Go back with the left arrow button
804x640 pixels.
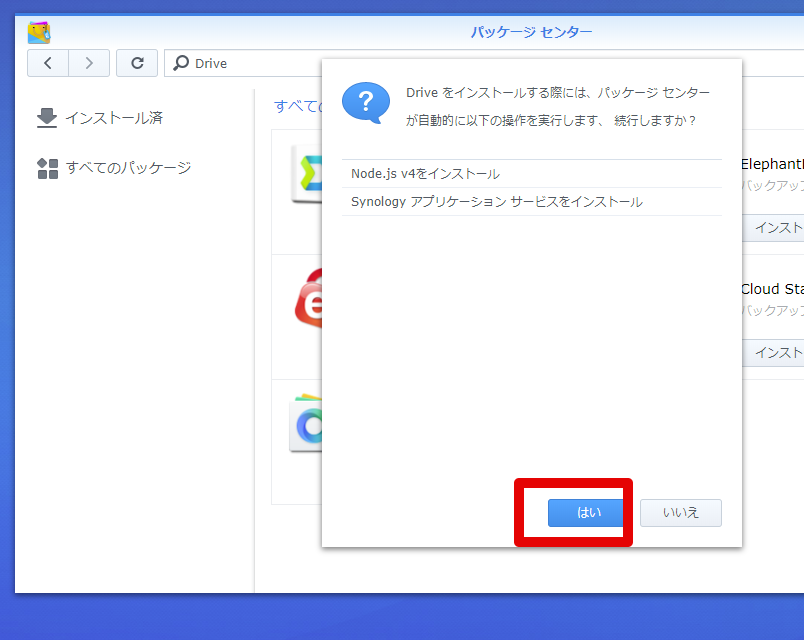48,63
